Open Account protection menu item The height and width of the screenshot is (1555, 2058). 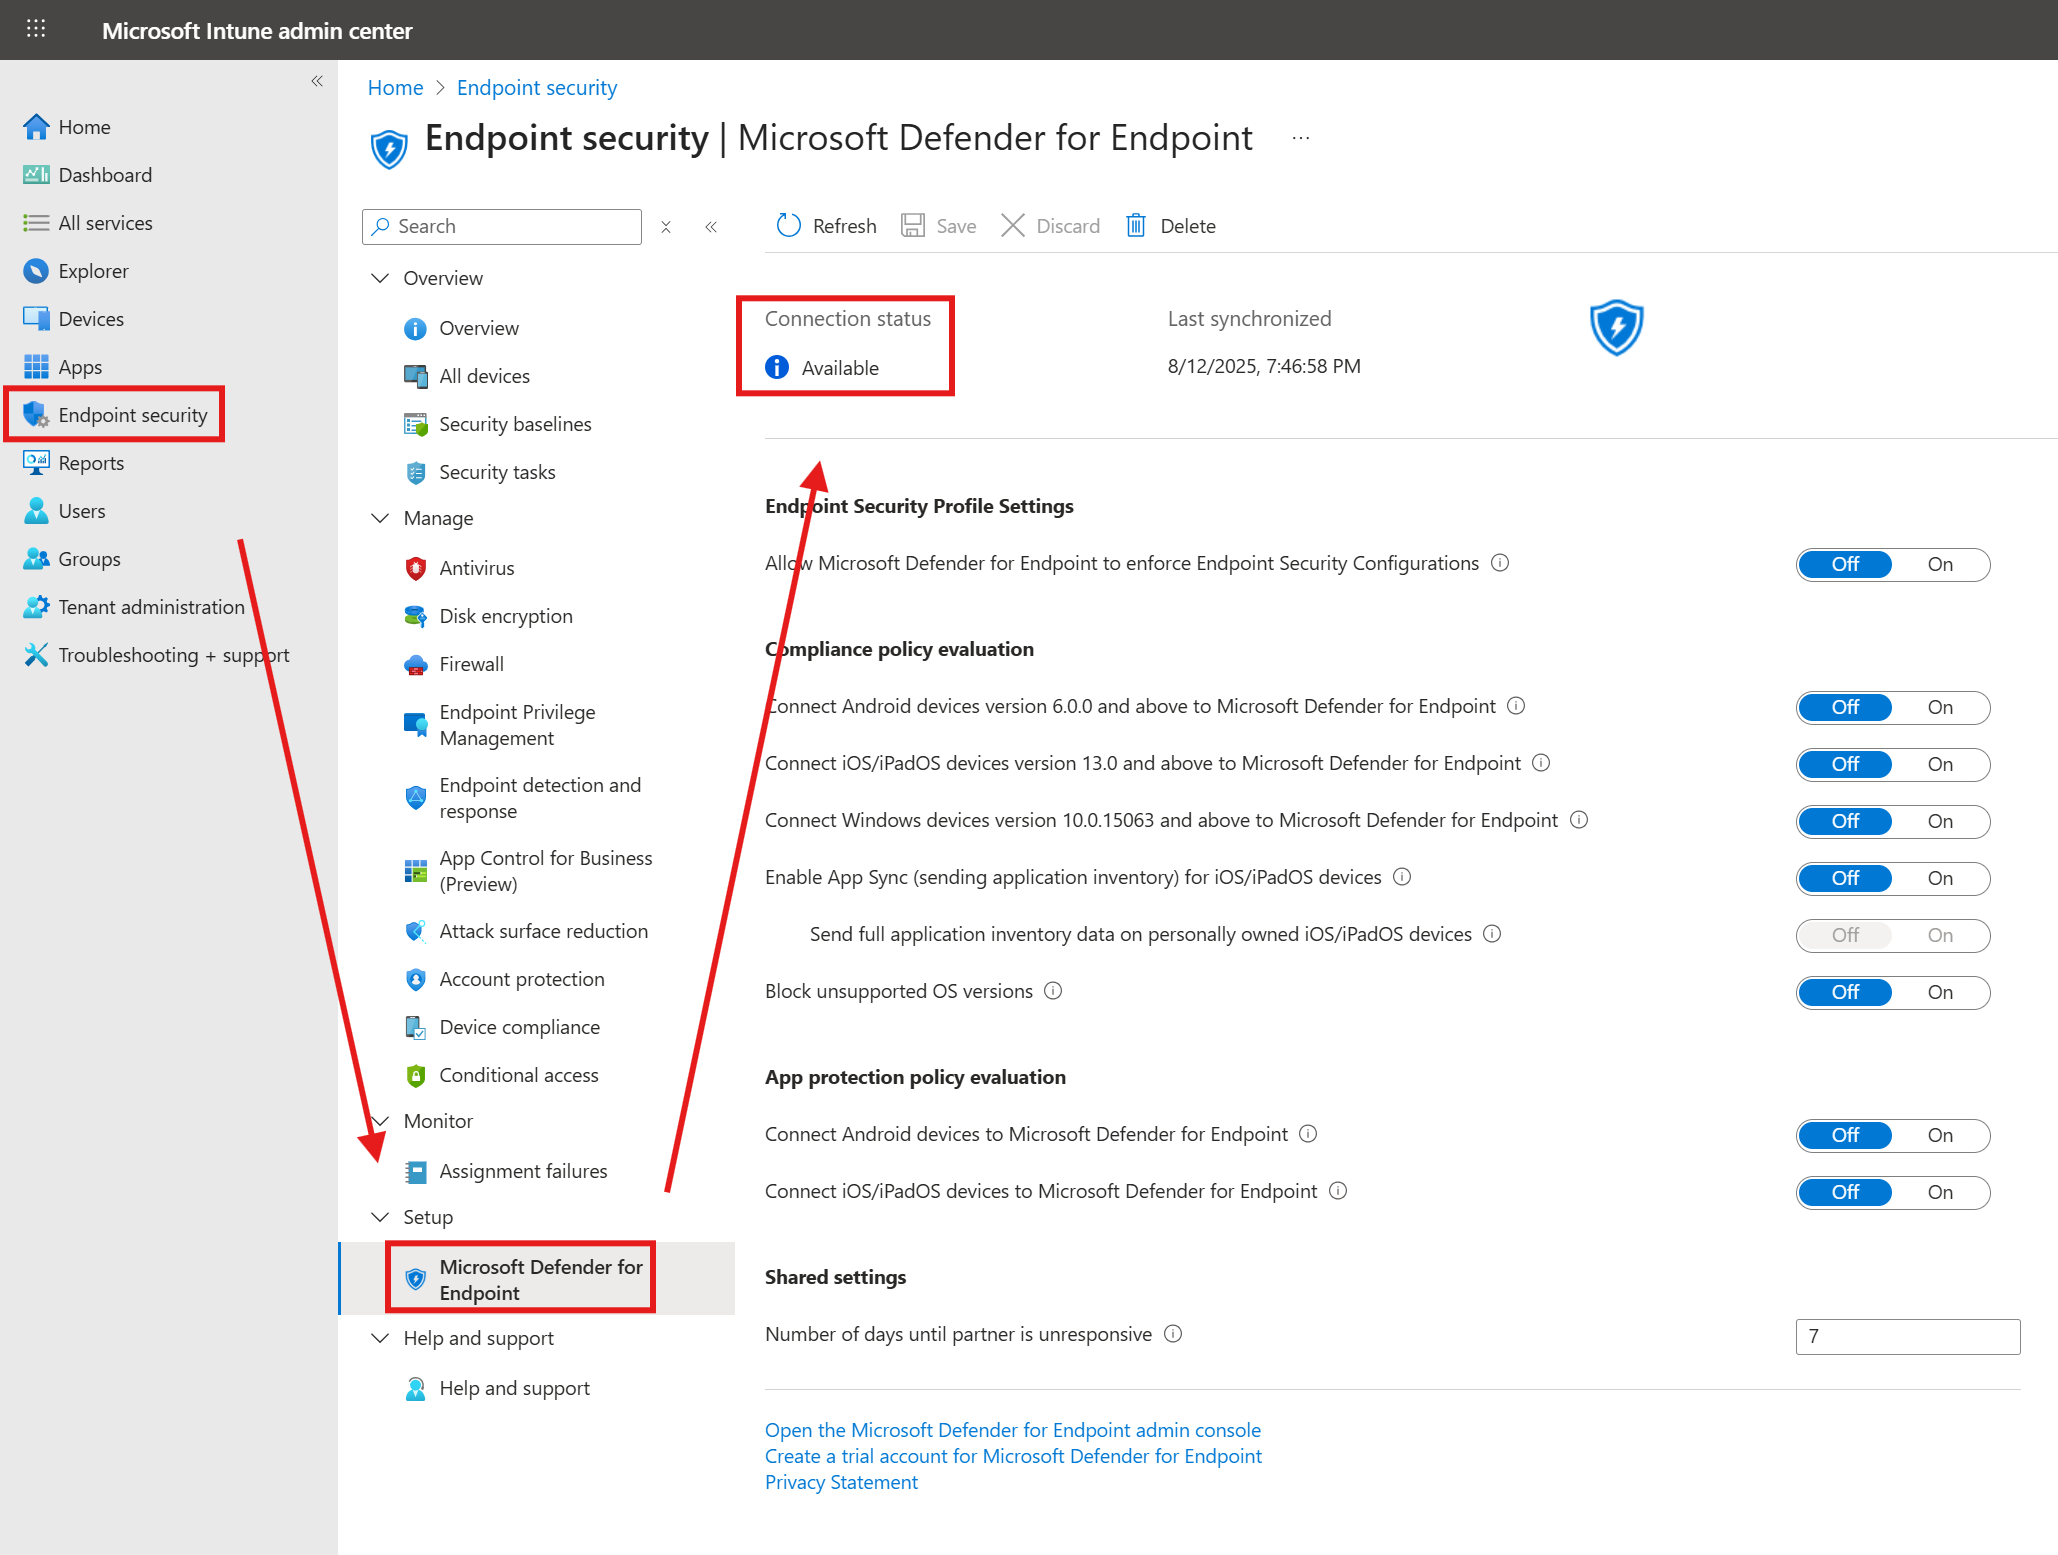pyautogui.click(x=504, y=979)
